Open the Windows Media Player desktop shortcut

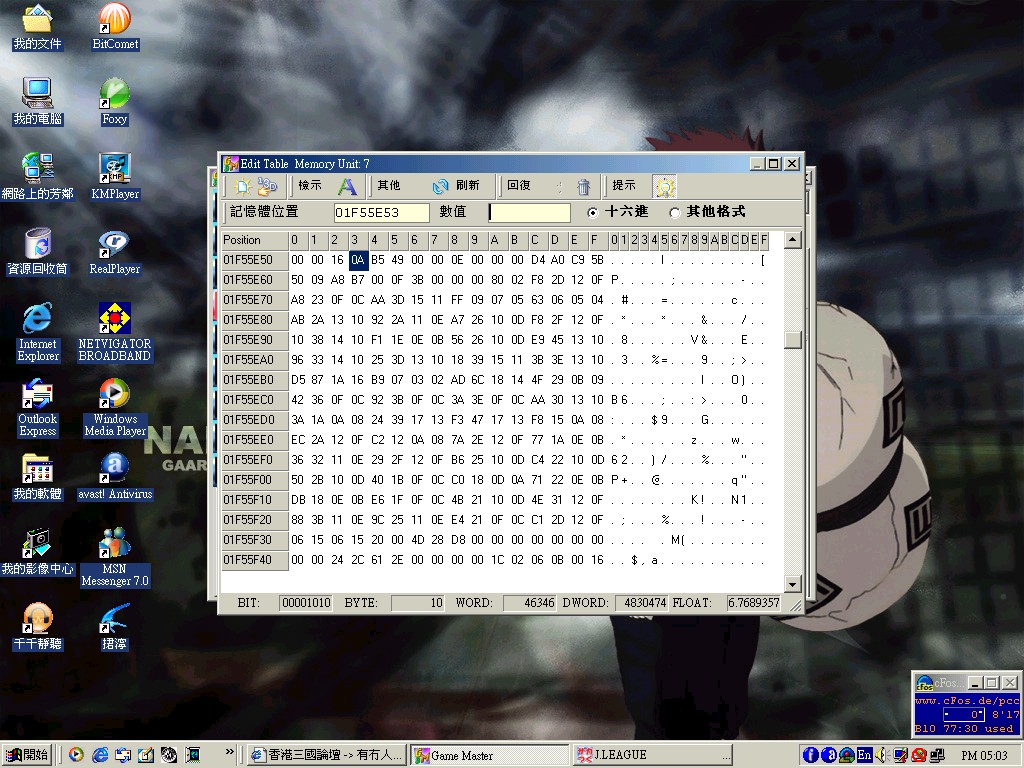click(115, 408)
